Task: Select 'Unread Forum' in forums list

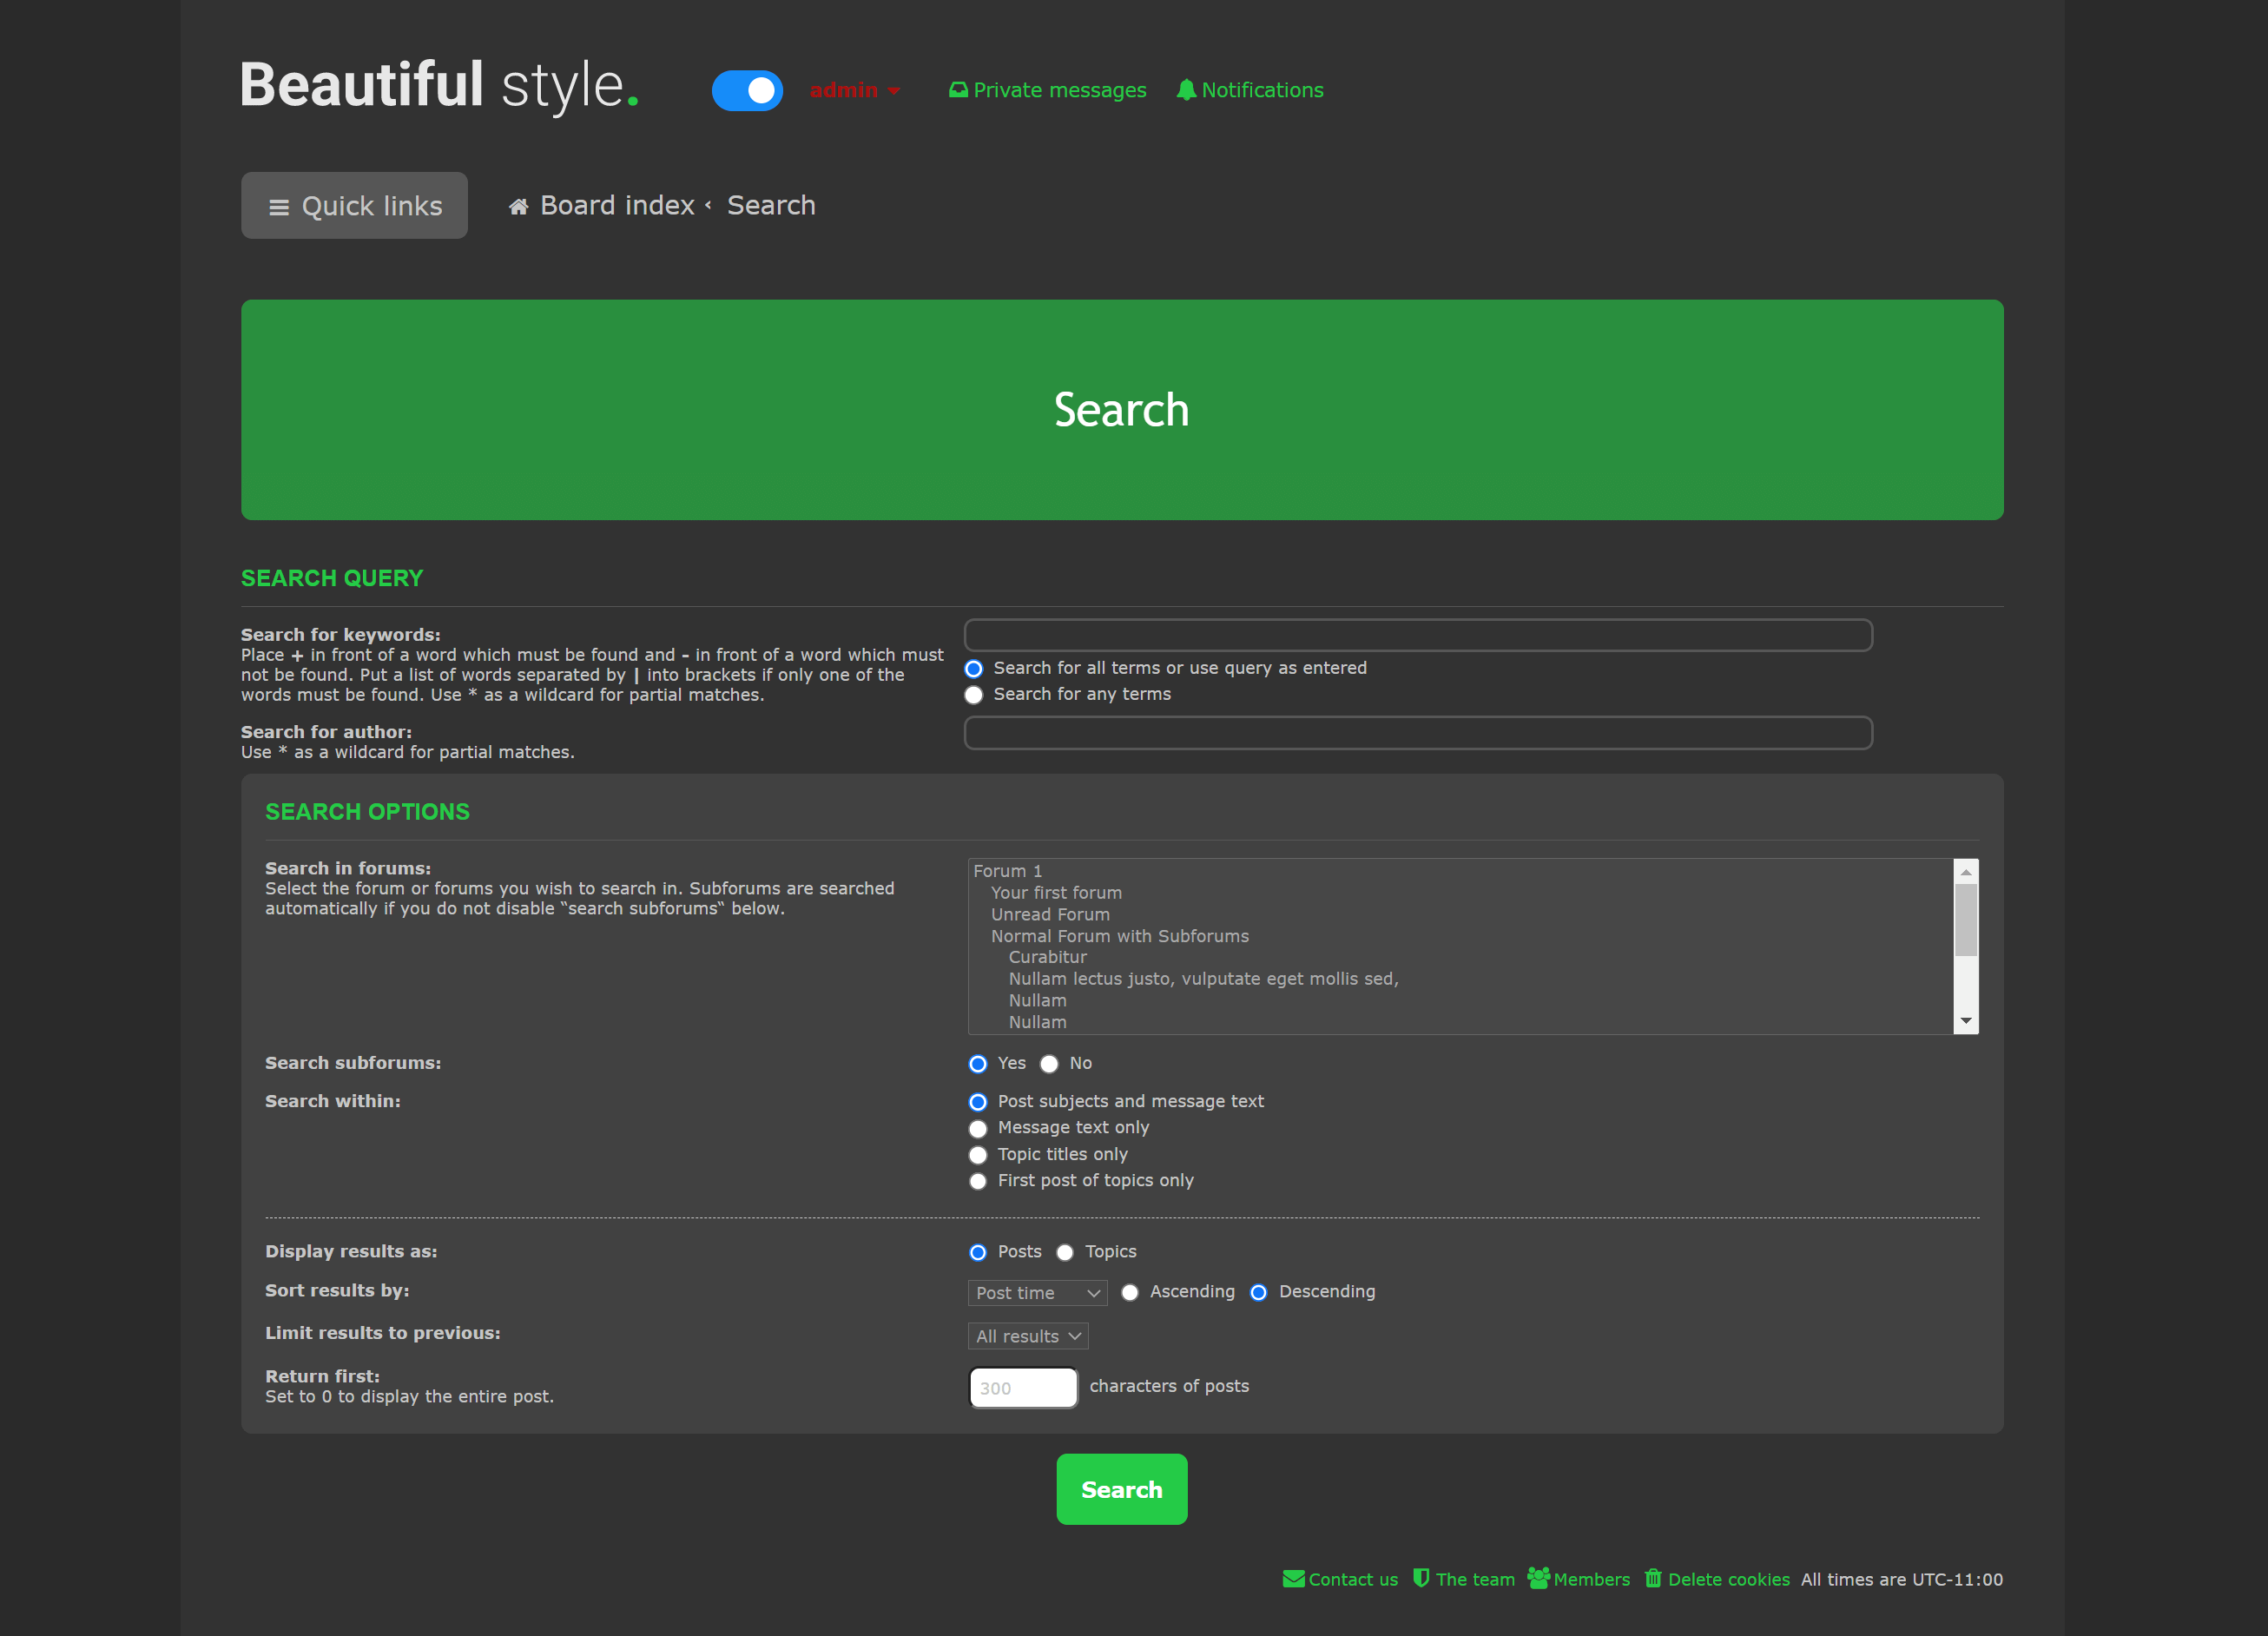Action: point(1460,914)
